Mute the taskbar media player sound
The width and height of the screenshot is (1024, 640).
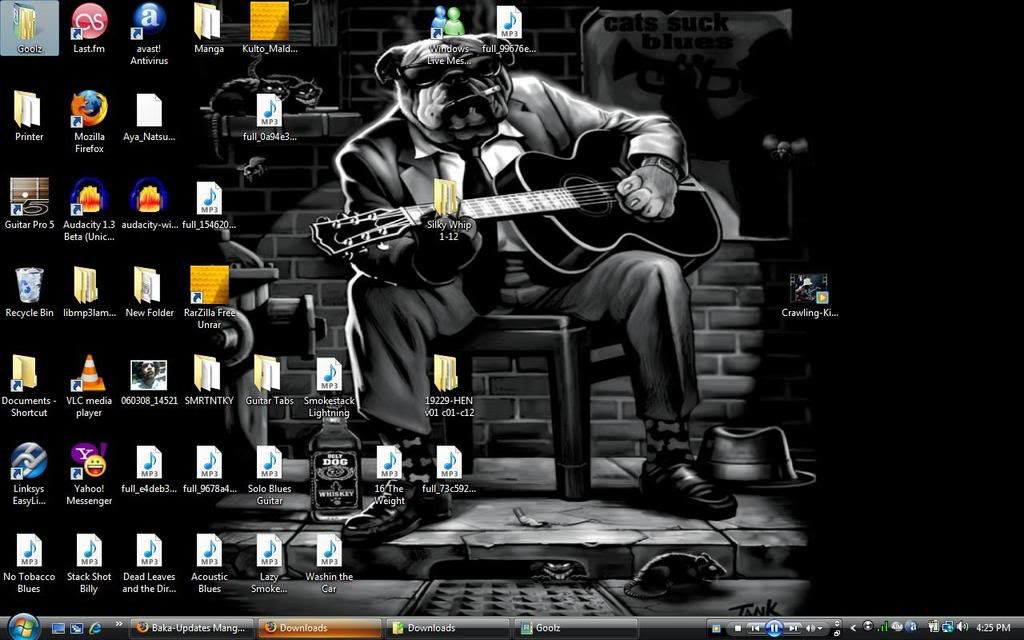pos(810,628)
